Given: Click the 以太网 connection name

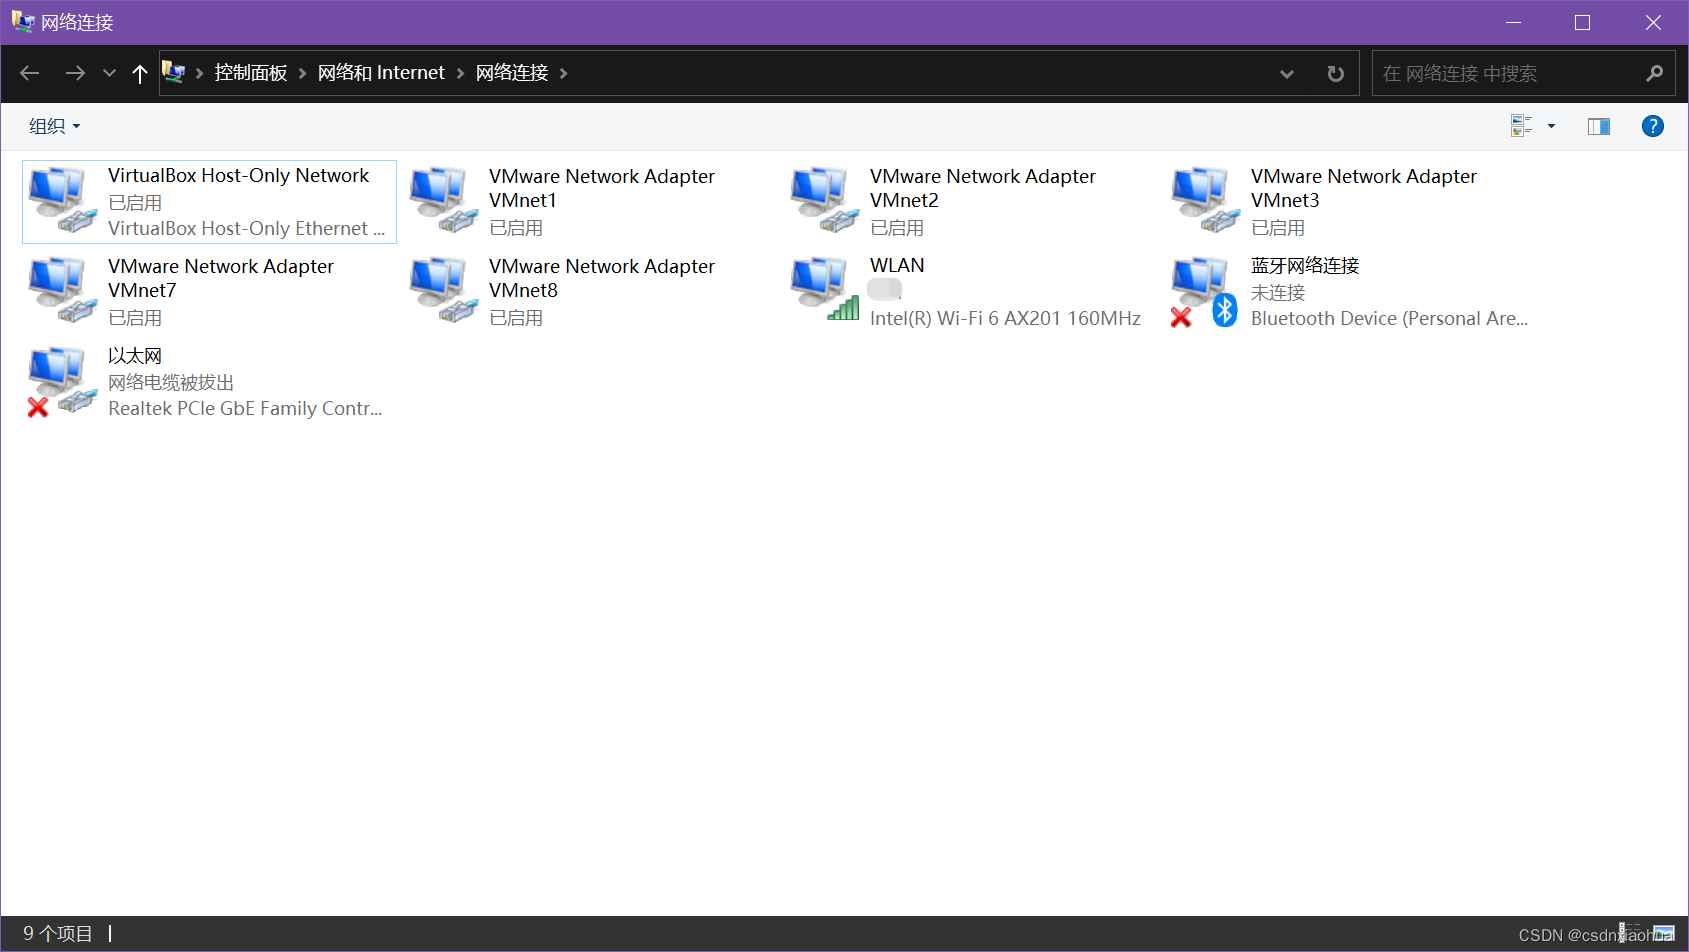Looking at the screenshot, I should (135, 355).
